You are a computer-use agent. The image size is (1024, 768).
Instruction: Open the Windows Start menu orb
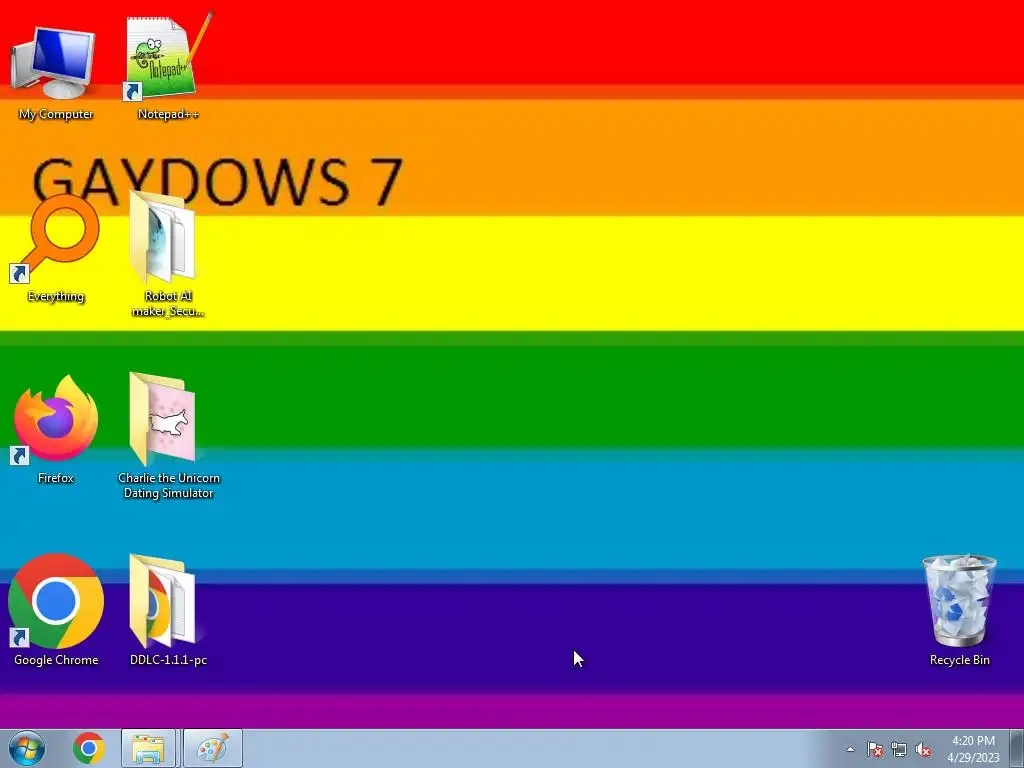pos(27,748)
